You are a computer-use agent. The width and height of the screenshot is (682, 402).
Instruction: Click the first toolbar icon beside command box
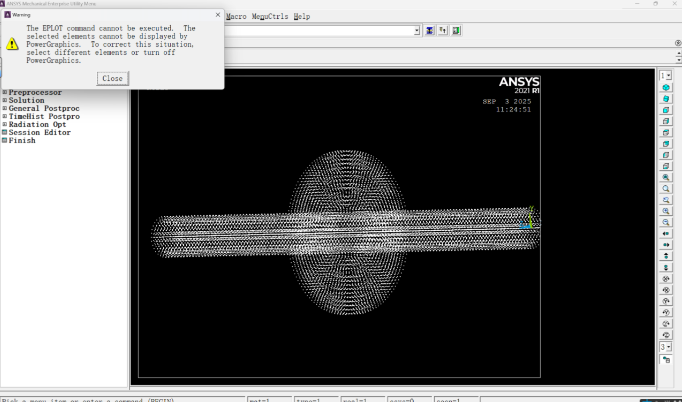coord(430,31)
